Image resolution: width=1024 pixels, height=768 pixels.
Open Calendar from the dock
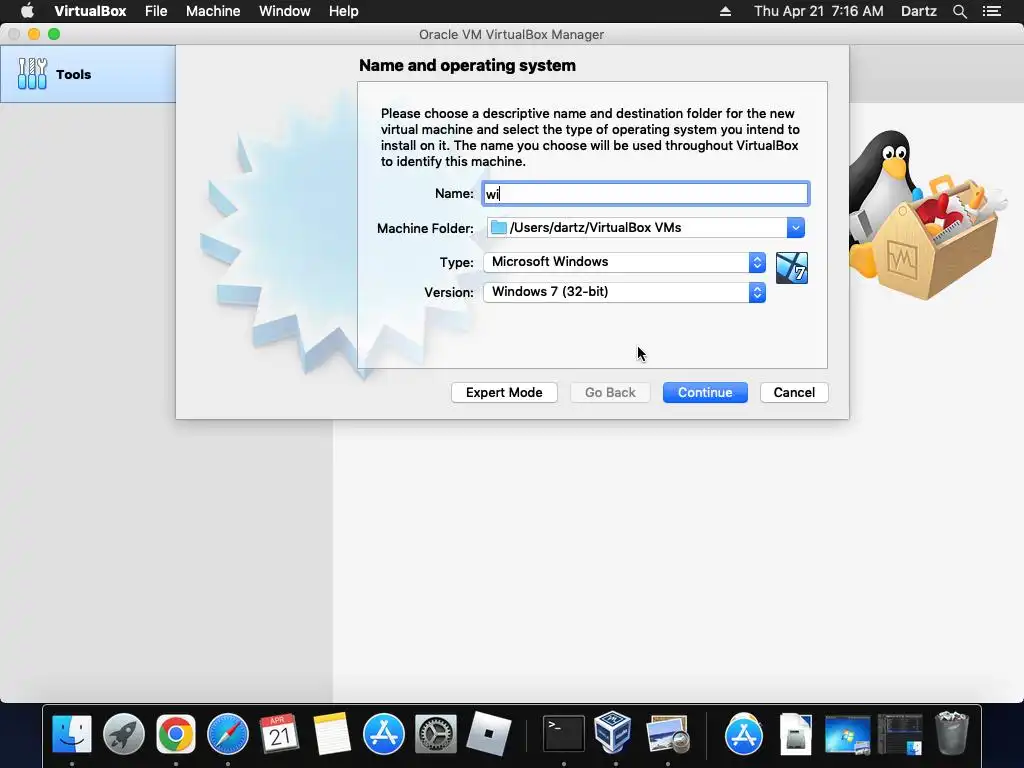(x=280, y=734)
